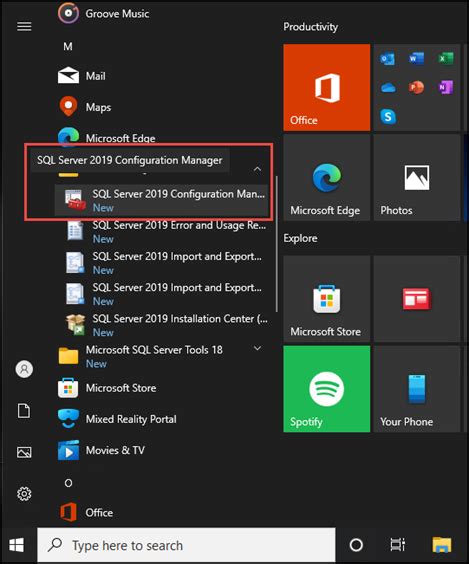Click the Office tile
Screen dimensions: 469x564
point(327,87)
